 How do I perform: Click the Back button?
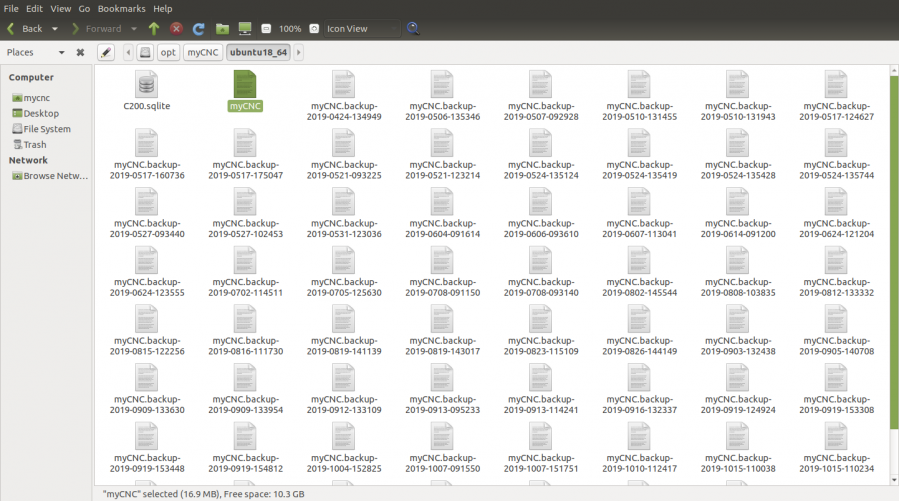click(25, 29)
